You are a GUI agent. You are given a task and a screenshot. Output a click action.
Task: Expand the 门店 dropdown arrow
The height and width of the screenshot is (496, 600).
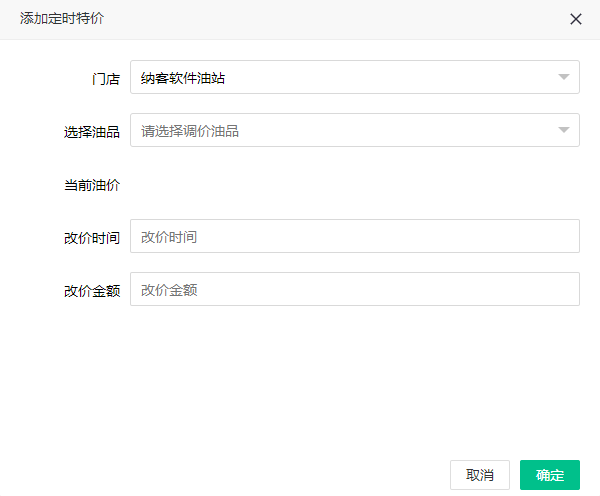tap(563, 77)
